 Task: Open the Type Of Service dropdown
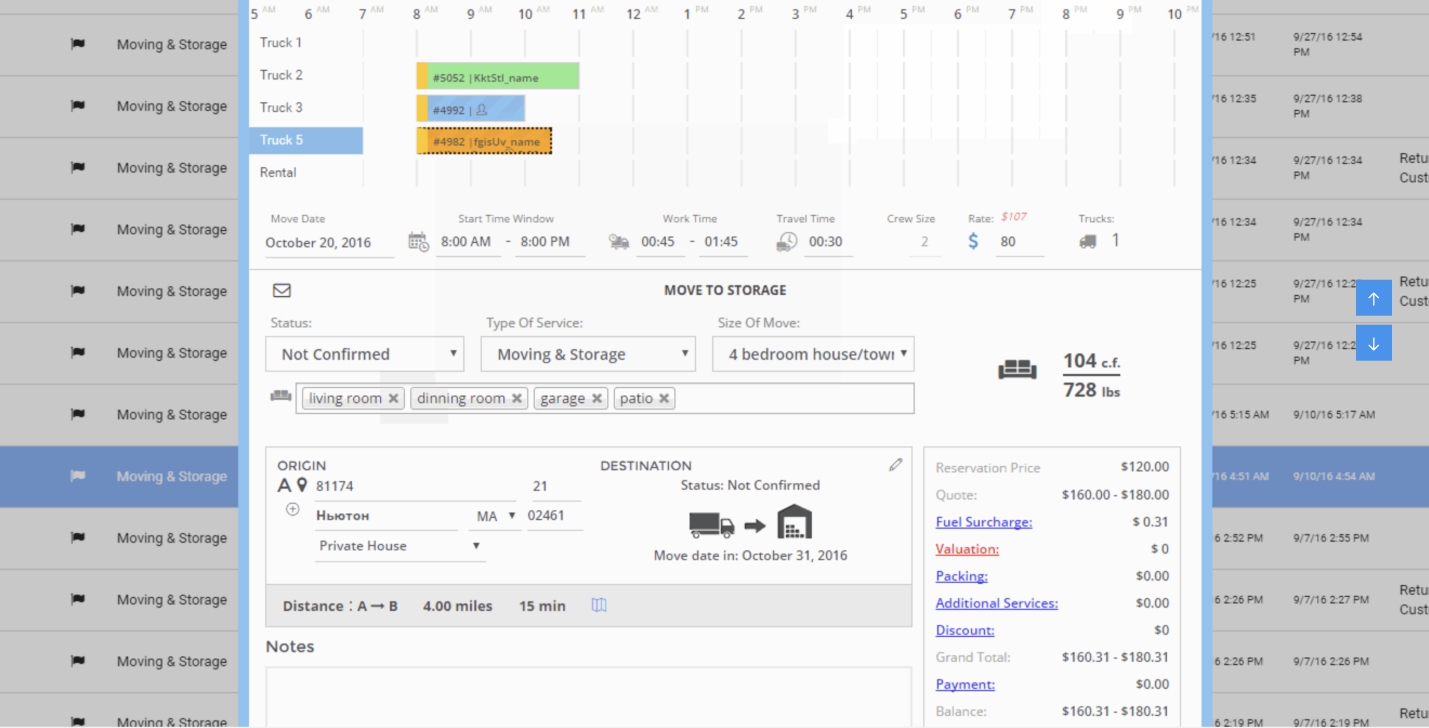(x=588, y=354)
